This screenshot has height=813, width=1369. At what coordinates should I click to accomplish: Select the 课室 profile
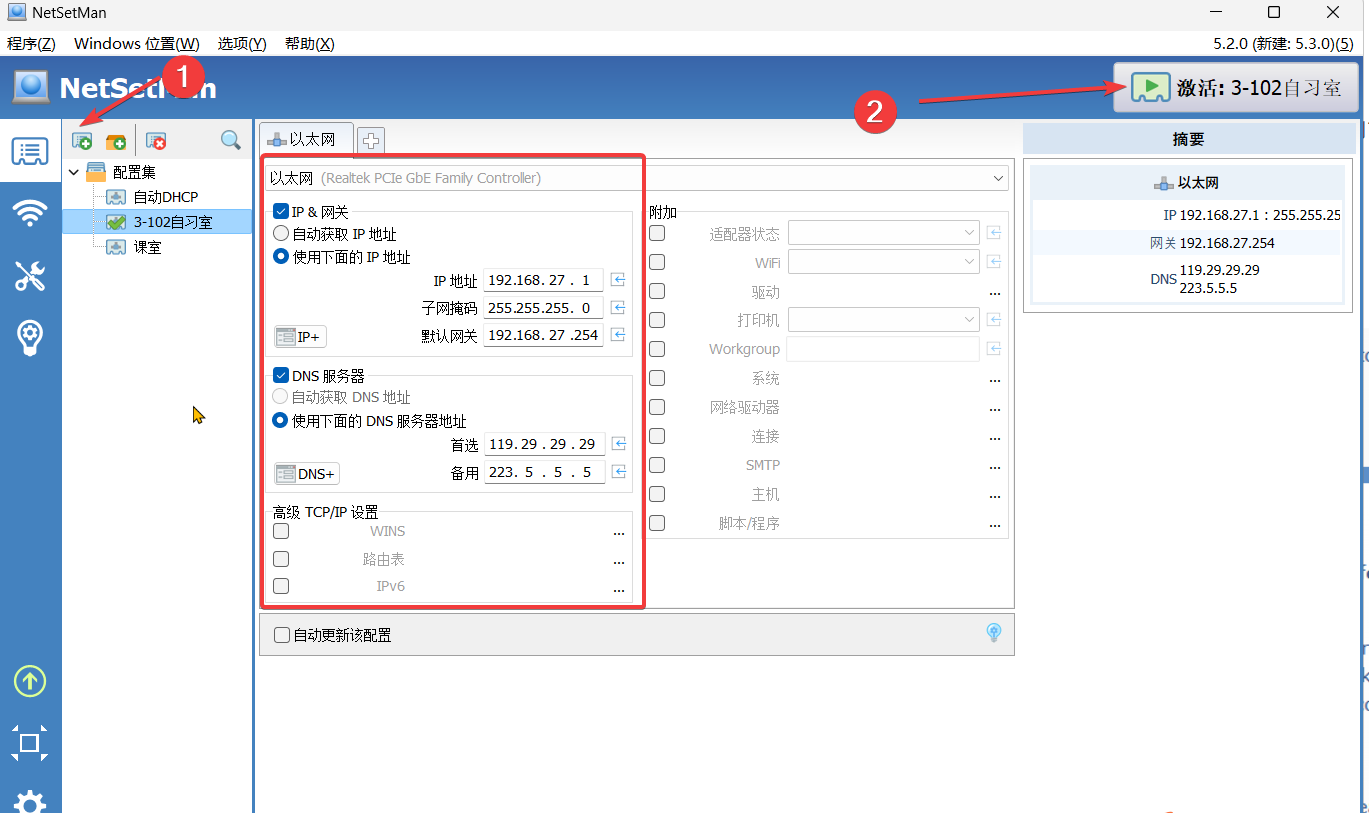pyautogui.click(x=148, y=247)
